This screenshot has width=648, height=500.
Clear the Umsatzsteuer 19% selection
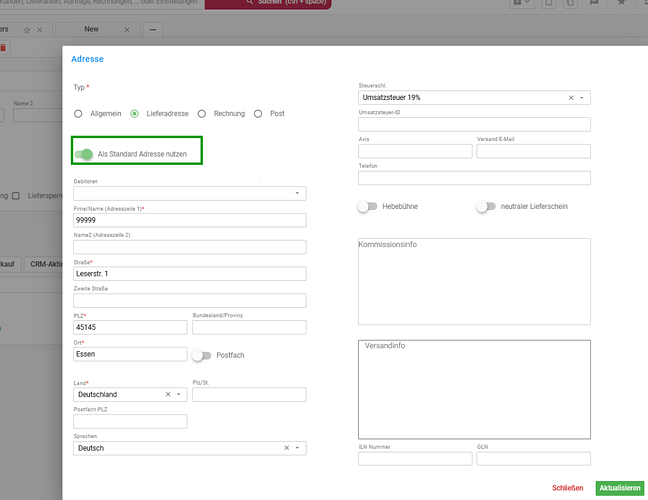(571, 98)
